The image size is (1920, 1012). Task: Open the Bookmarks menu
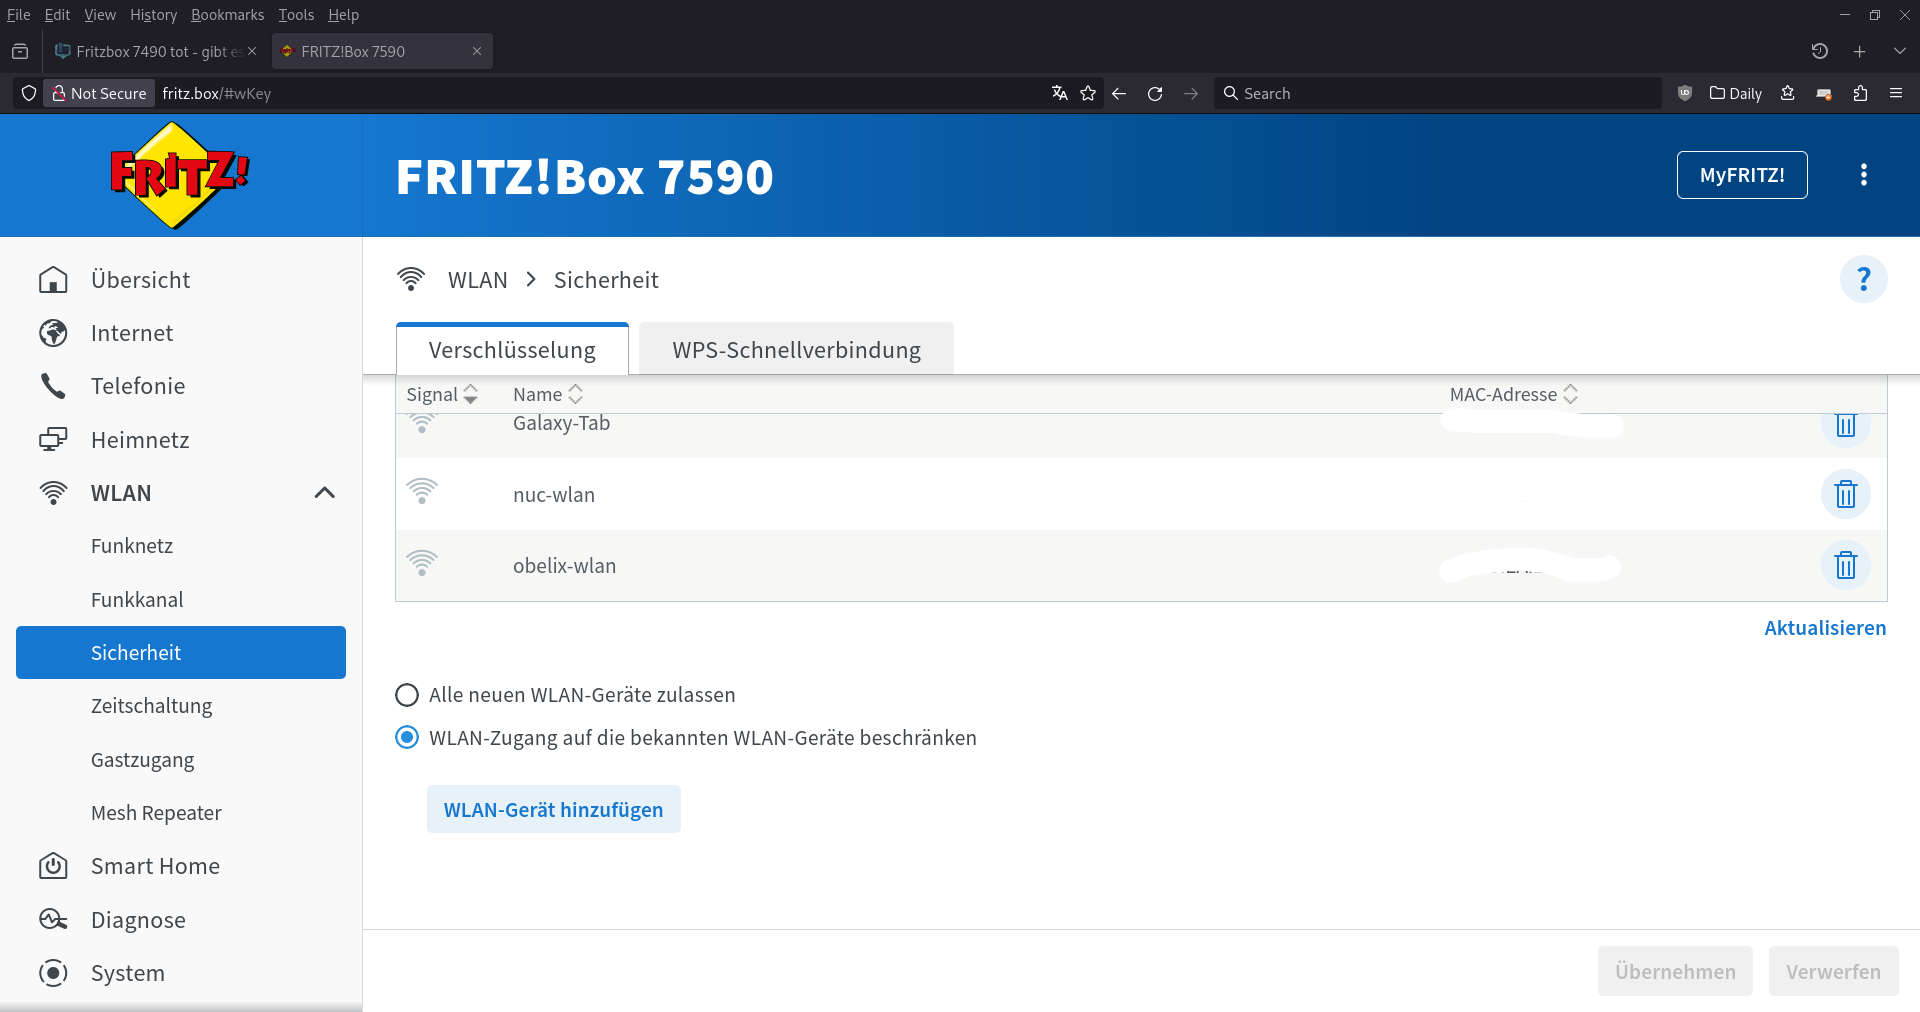point(228,15)
